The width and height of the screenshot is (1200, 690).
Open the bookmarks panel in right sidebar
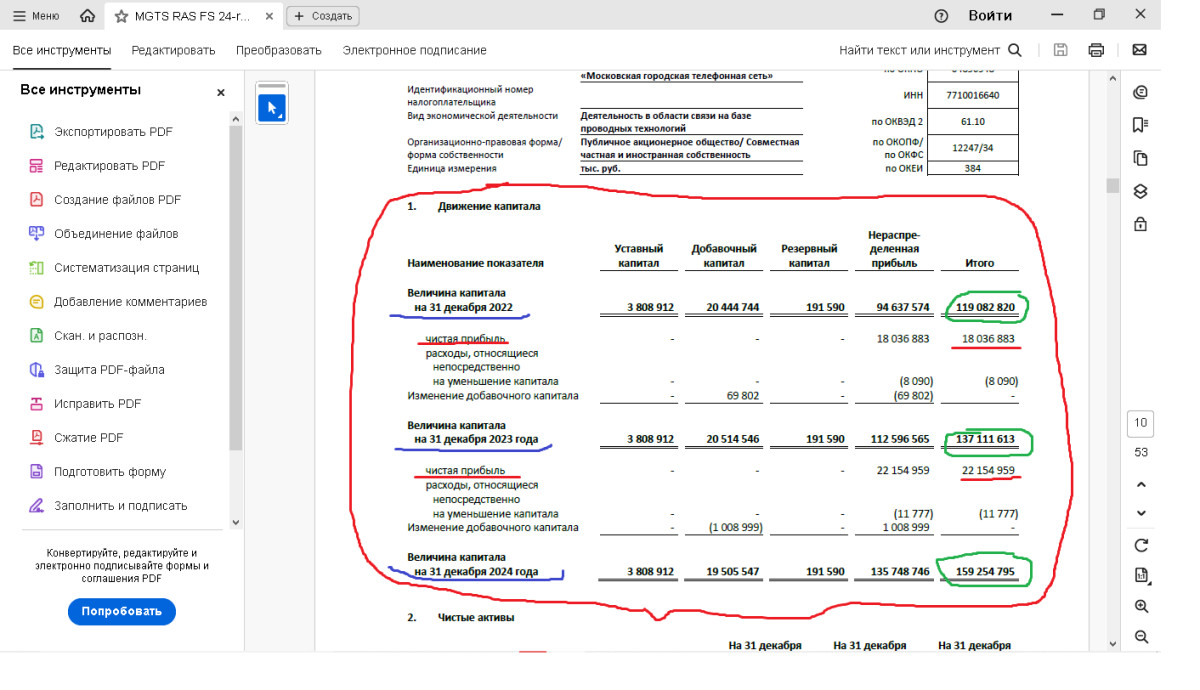click(x=1140, y=125)
